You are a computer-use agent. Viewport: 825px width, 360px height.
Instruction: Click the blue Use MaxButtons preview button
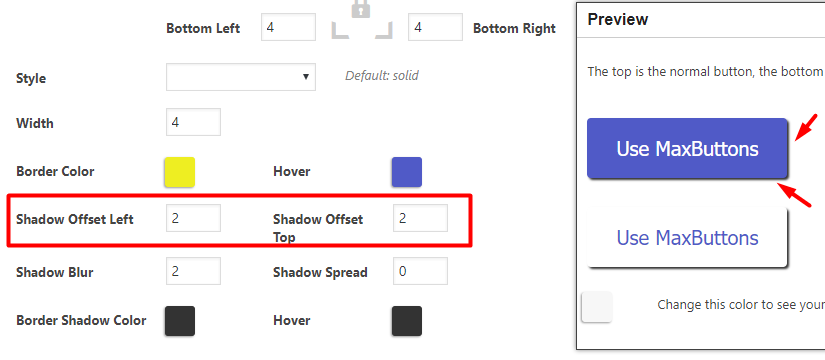tap(687, 148)
